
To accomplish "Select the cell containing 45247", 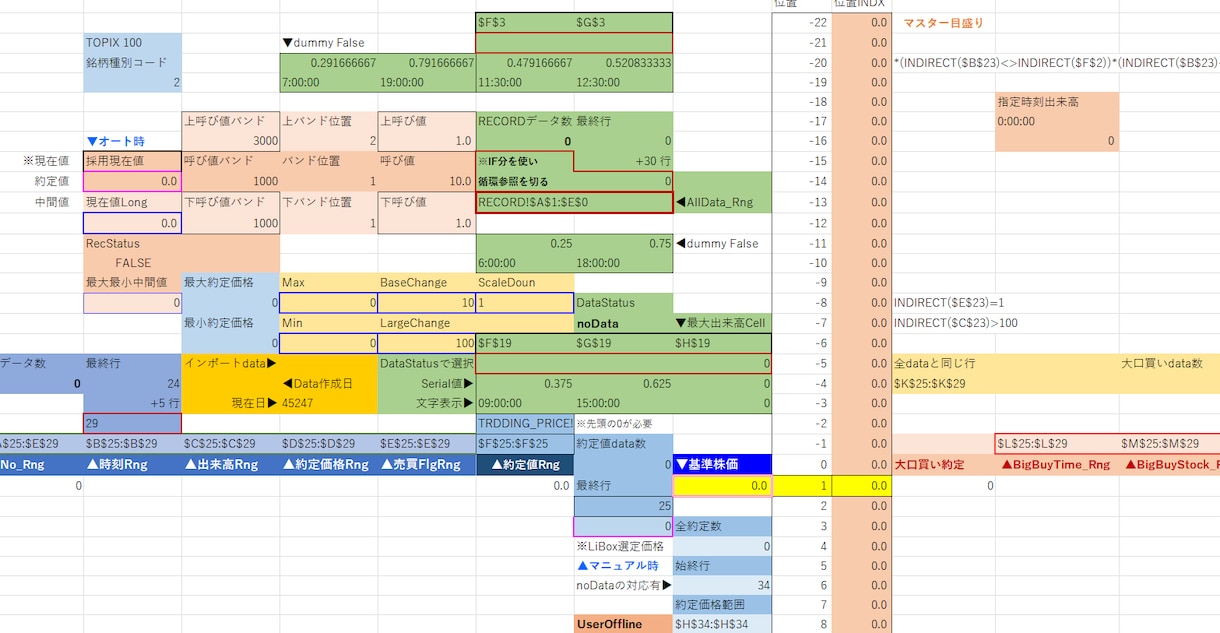I will click(328, 404).
